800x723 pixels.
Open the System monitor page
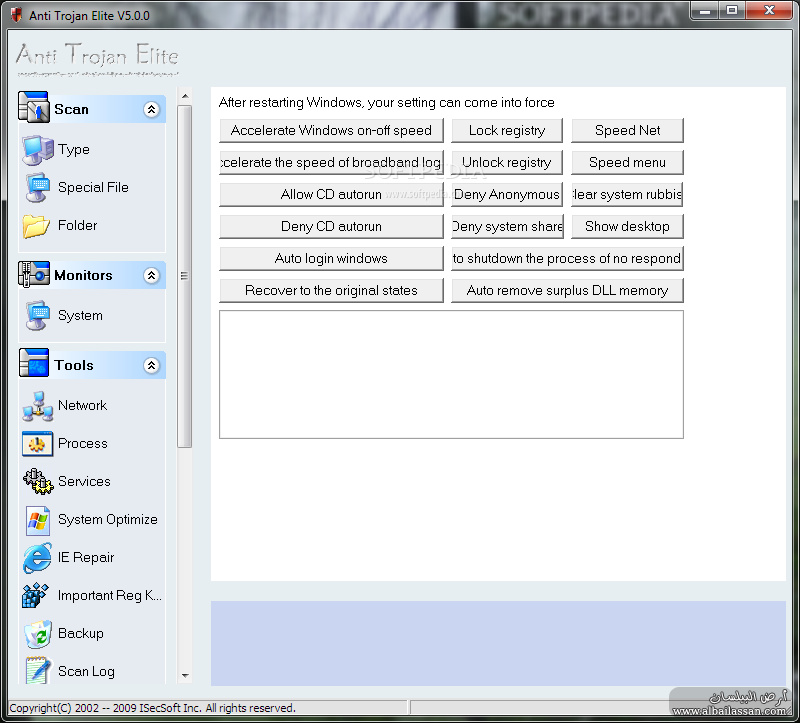[80, 315]
